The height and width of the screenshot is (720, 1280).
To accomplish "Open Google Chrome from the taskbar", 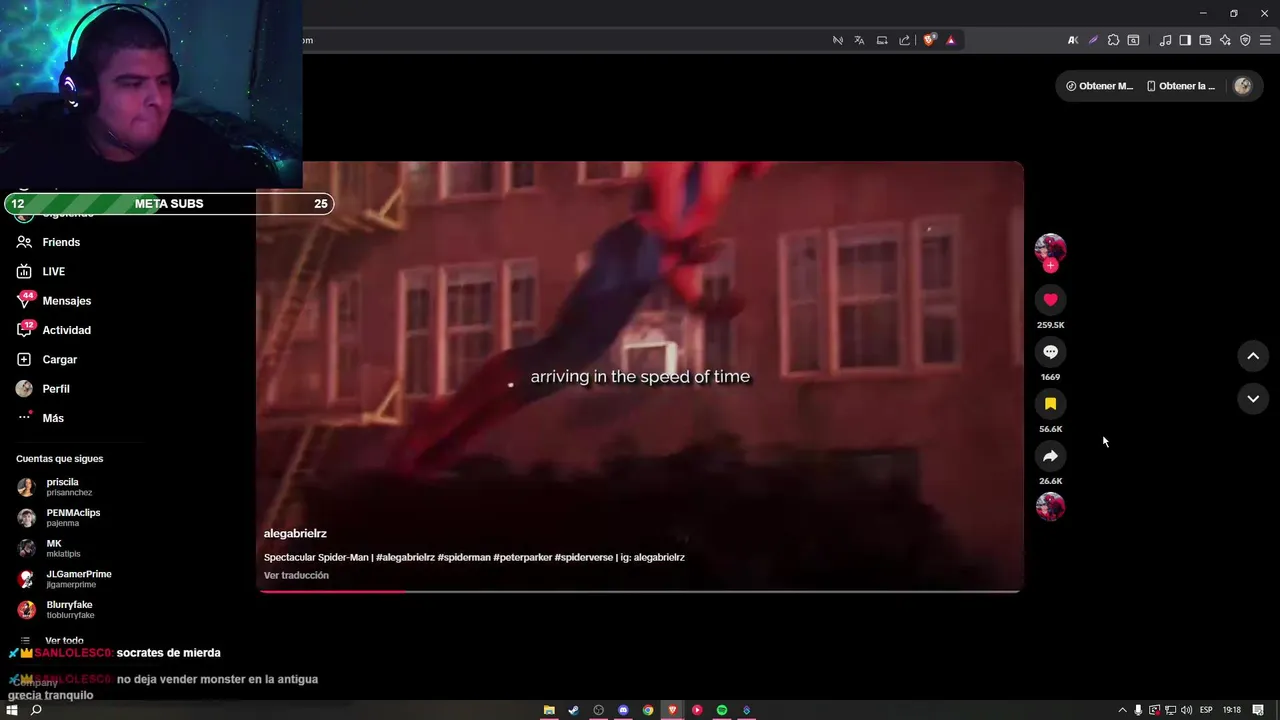I will (x=648, y=710).
